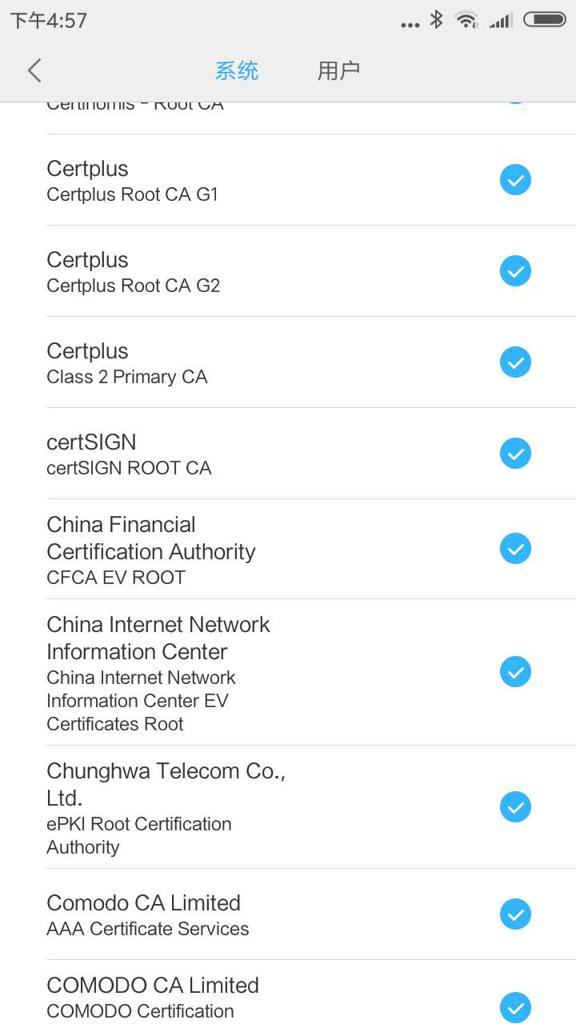Disable certSIGN ROOT CA certificate

coord(515,454)
